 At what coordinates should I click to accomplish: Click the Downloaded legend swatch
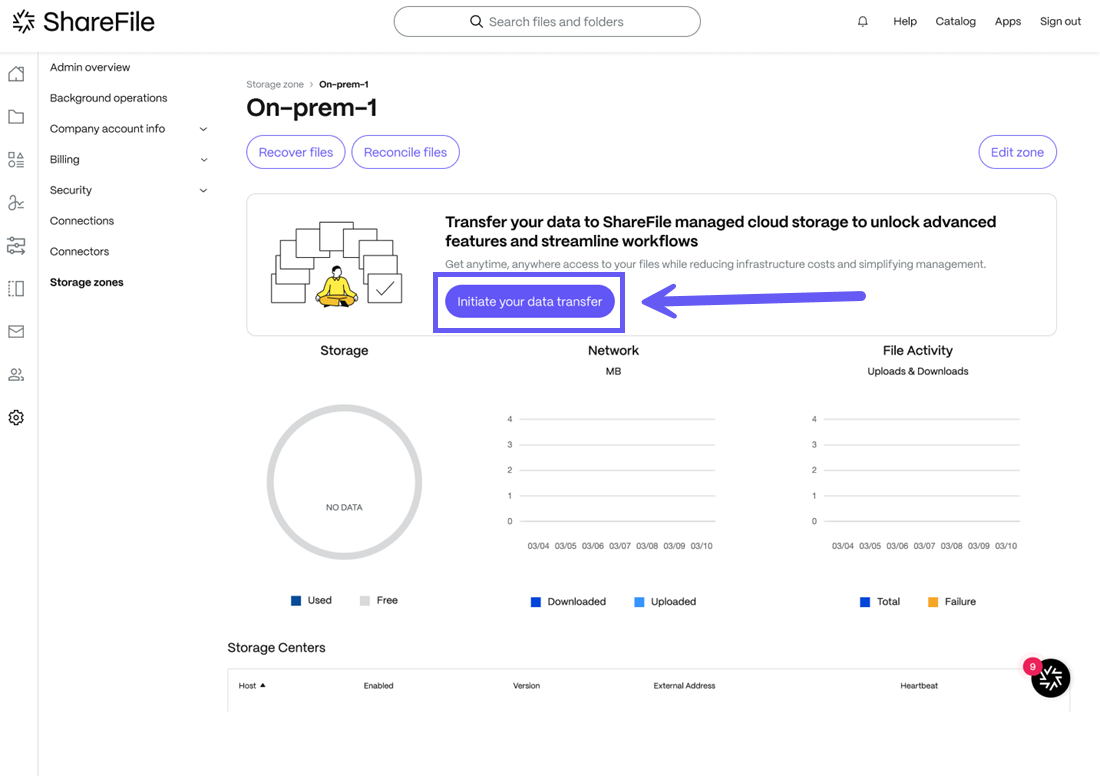[x=536, y=602]
